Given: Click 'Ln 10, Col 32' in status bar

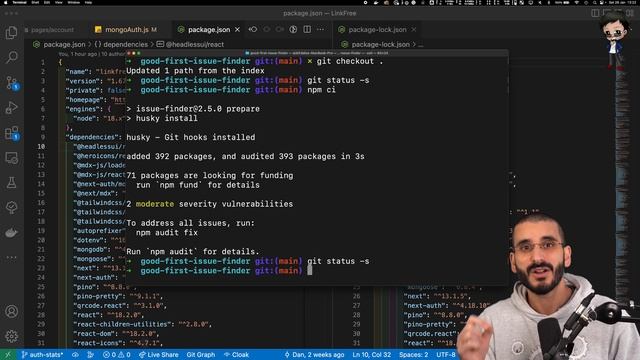Looking at the screenshot, I should click(371, 355).
